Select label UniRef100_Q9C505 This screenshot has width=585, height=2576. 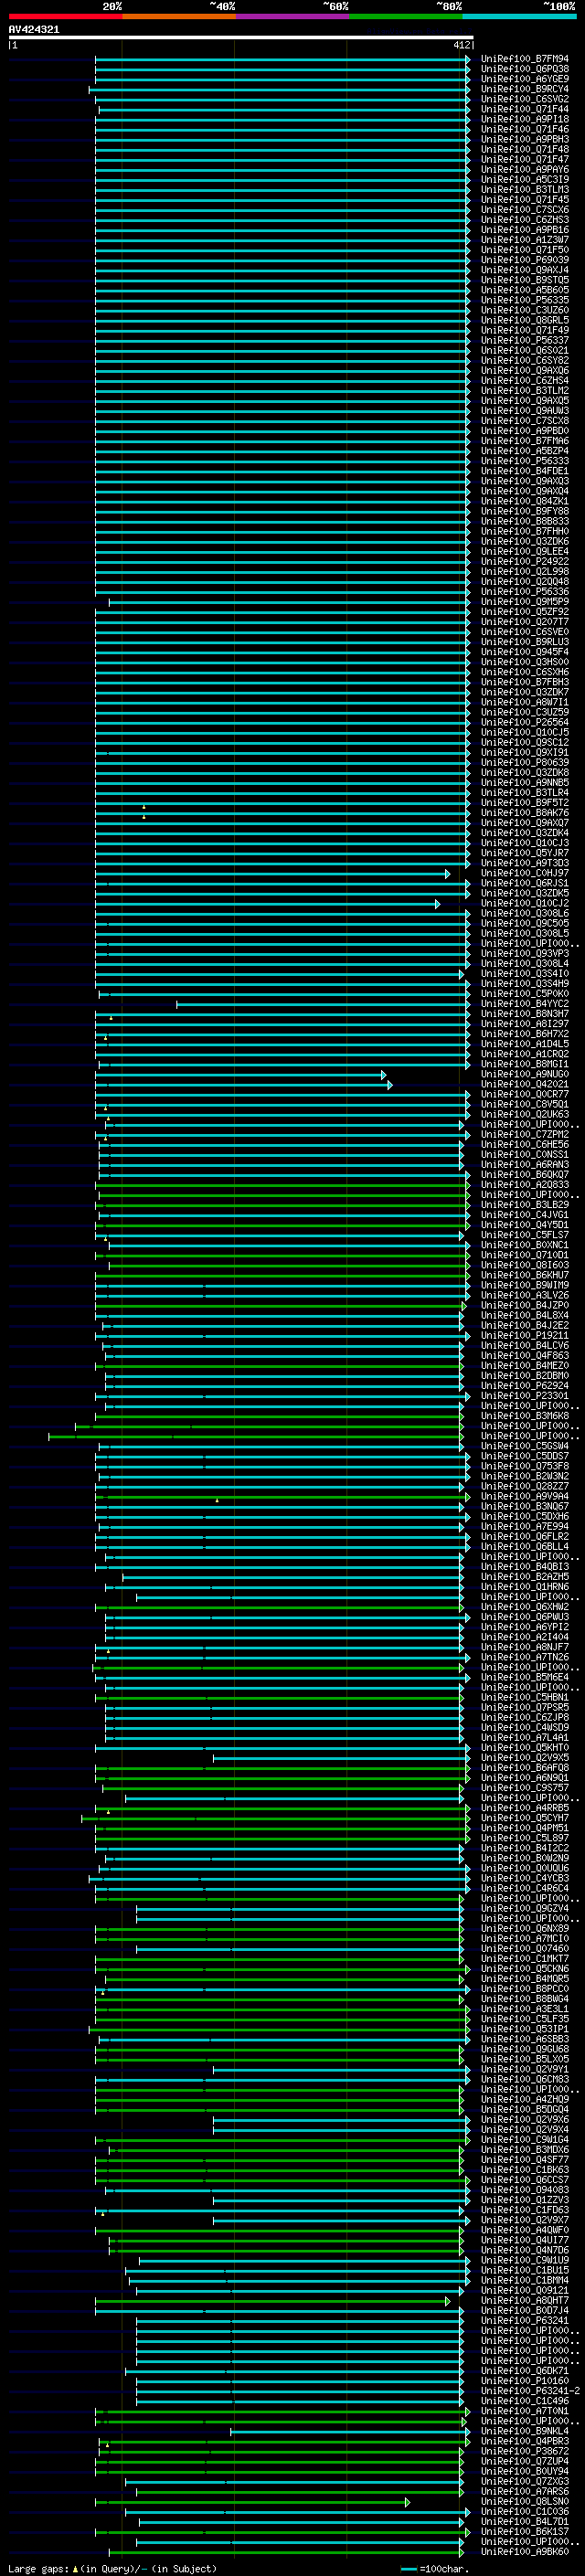coord(525,923)
